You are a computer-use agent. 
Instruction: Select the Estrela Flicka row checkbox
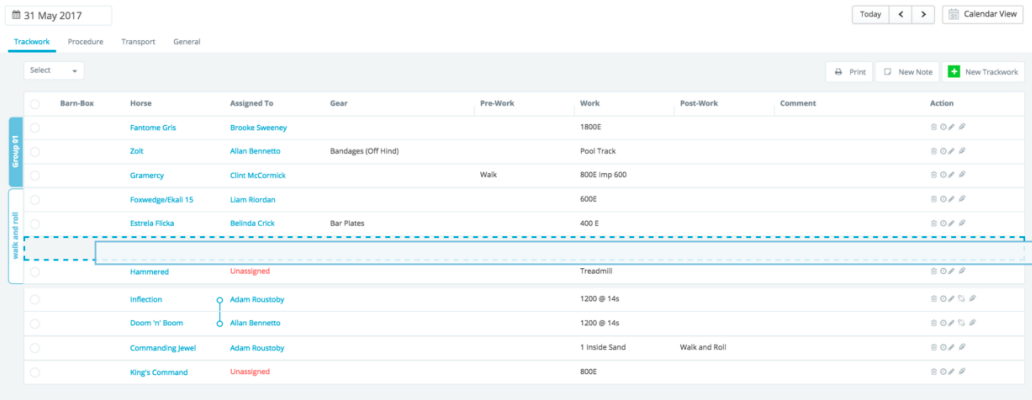coord(35,224)
